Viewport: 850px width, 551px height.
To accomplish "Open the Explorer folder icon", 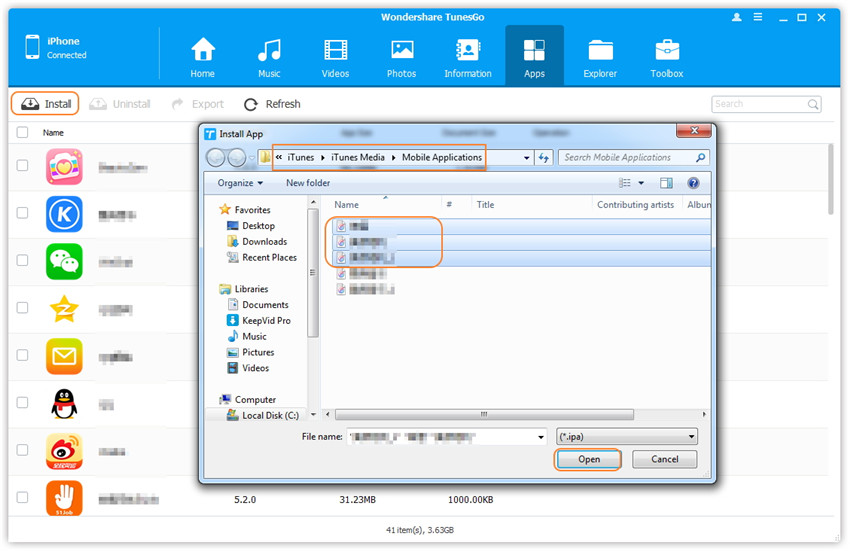I will [600, 50].
